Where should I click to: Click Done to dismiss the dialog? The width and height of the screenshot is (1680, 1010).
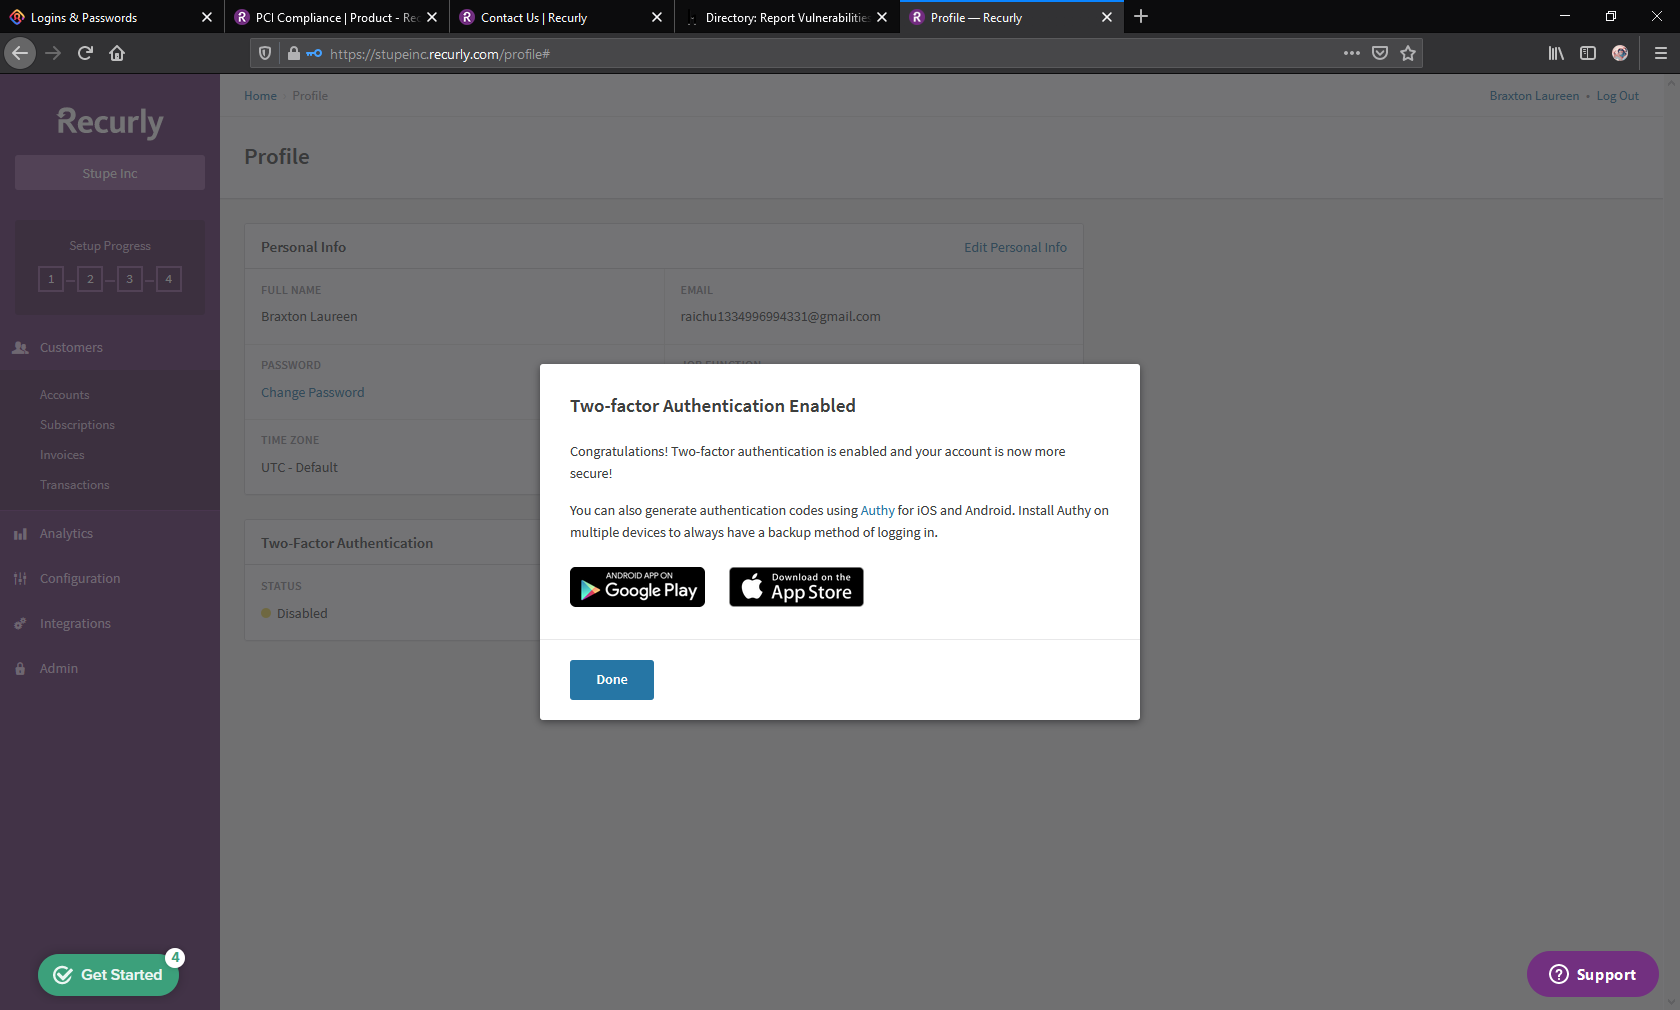pyautogui.click(x=612, y=680)
